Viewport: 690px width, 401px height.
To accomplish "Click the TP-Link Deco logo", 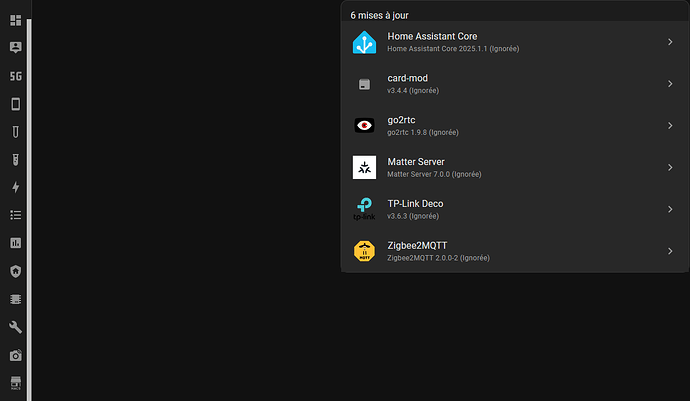I will [x=364, y=209].
